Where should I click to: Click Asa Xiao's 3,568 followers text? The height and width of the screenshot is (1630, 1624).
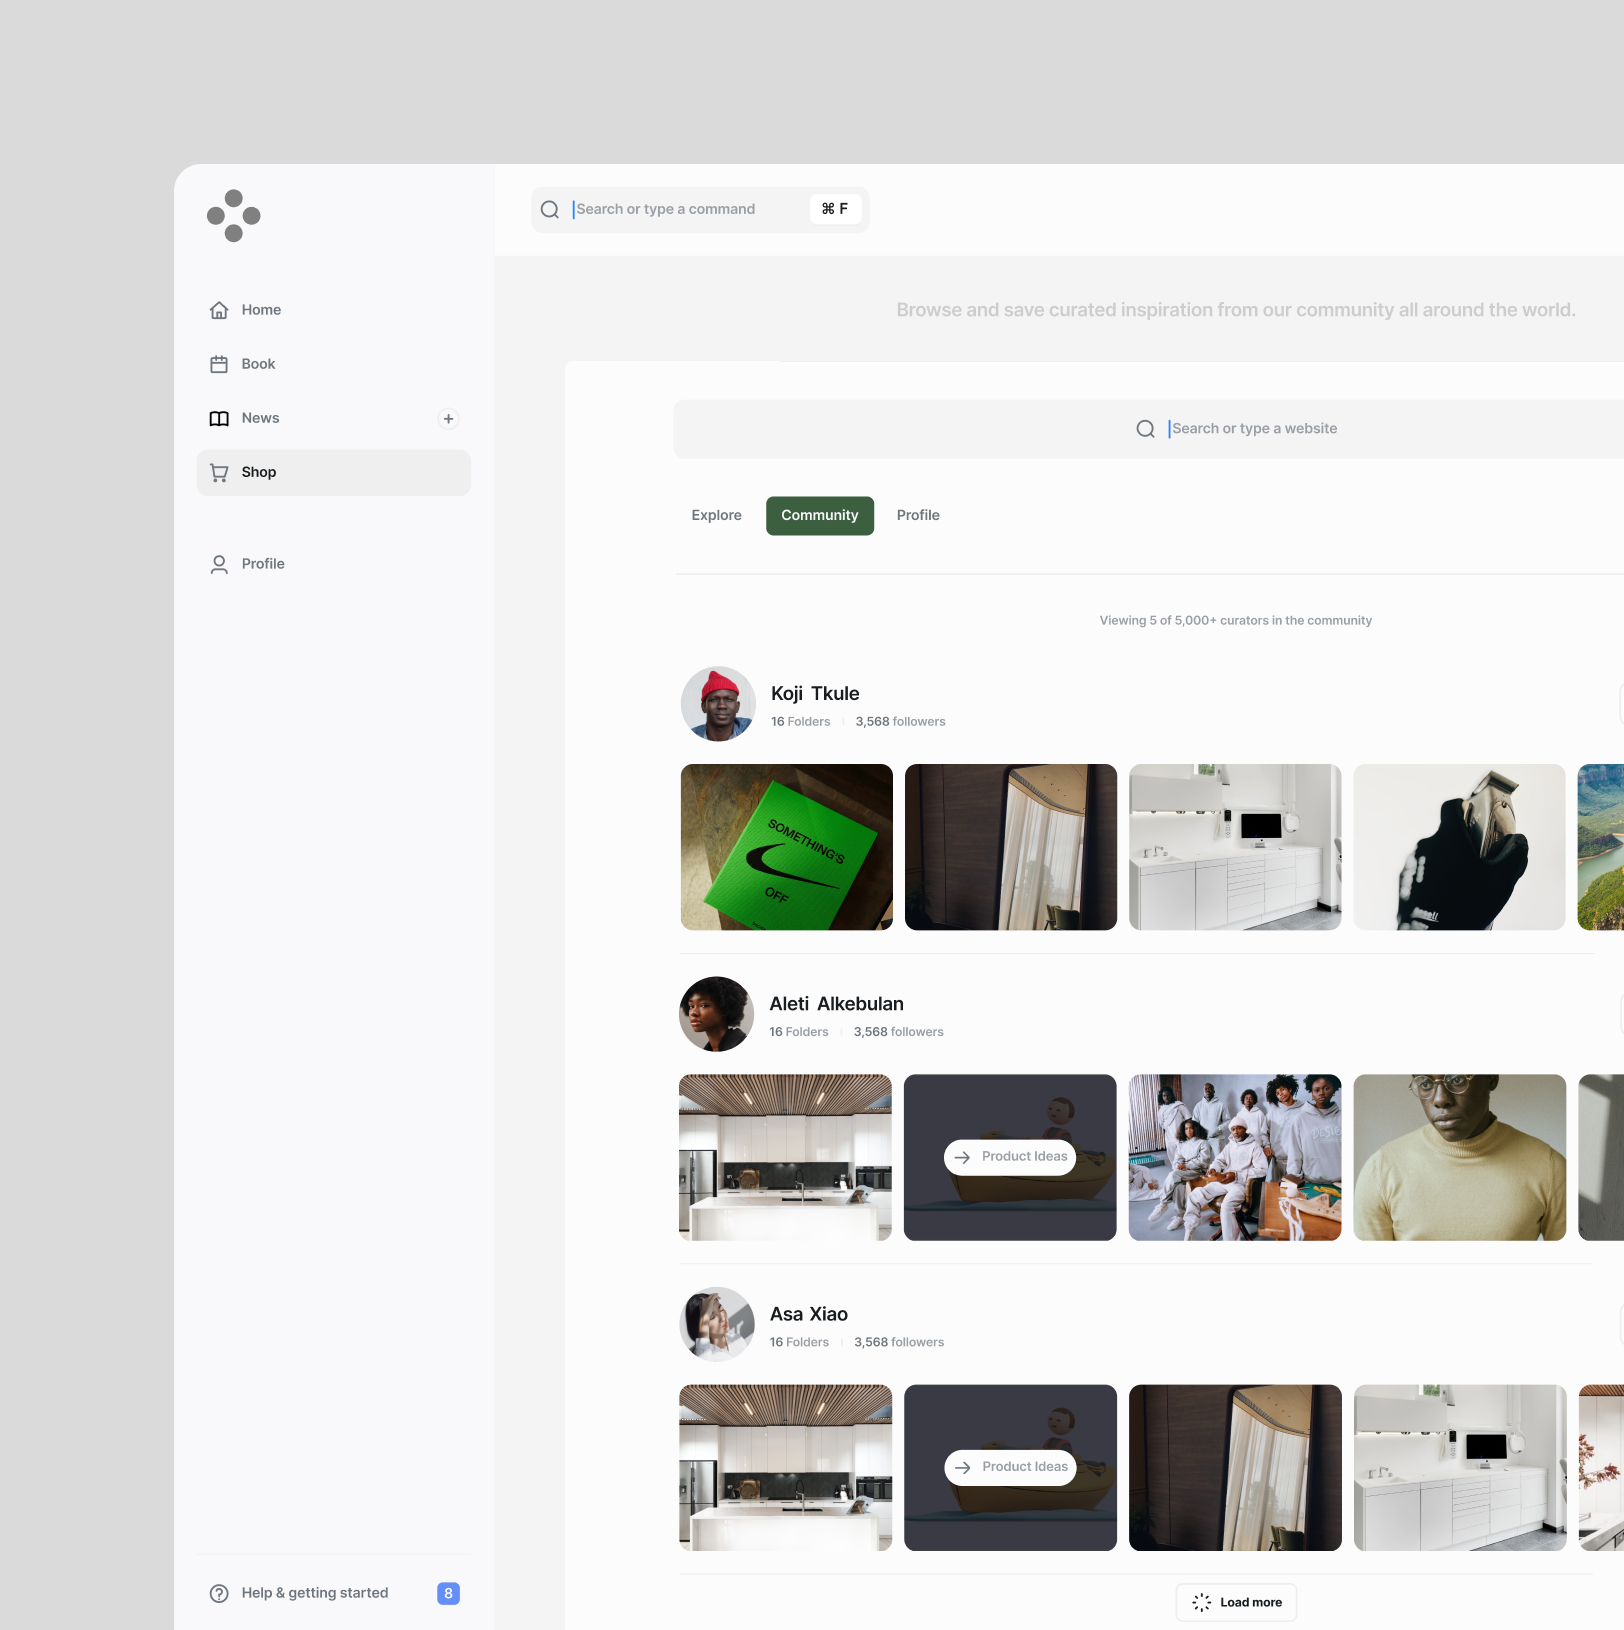[x=899, y=1342]
